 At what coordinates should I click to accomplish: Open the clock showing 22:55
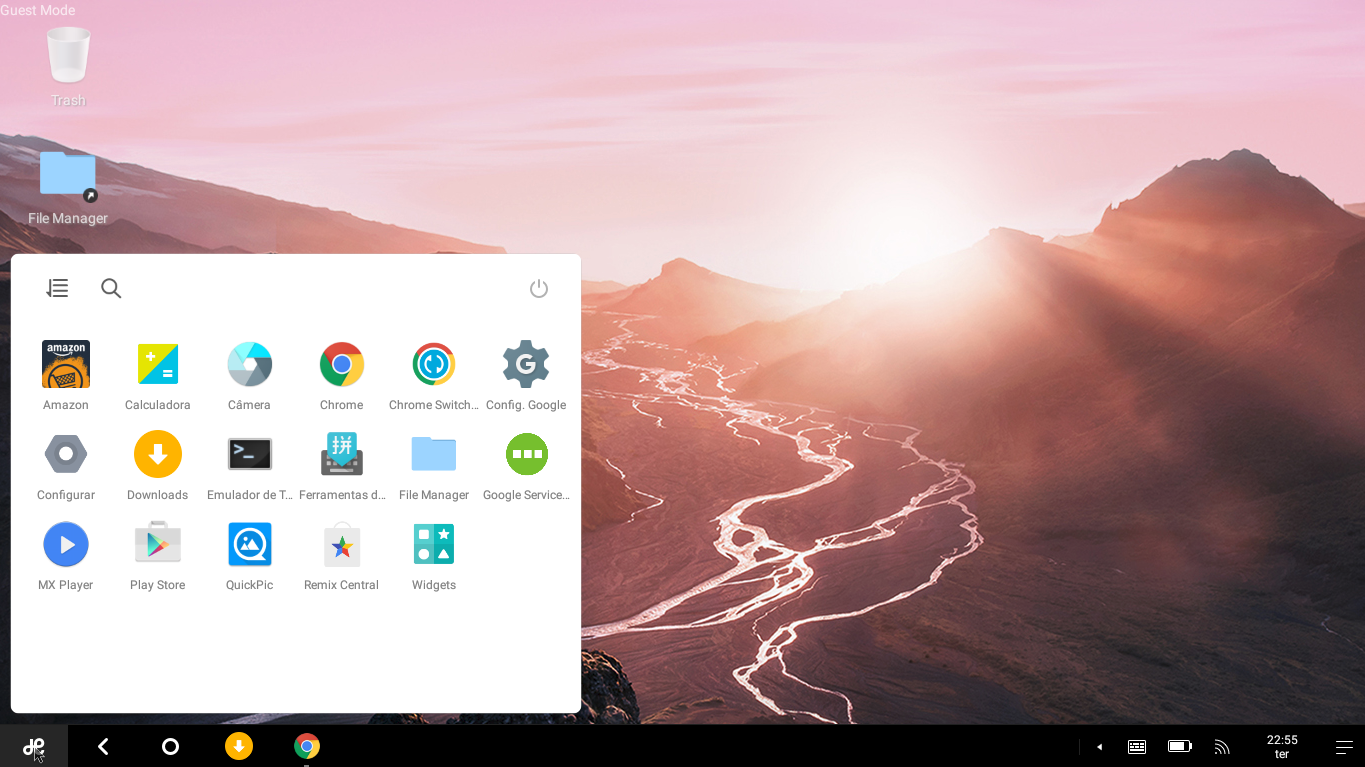(1282, 746)
